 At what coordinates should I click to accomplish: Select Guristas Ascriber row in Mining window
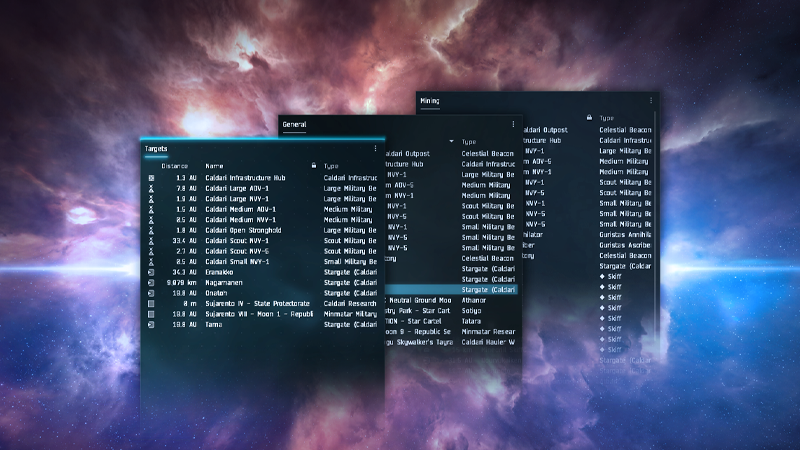[x=587, y=245]
